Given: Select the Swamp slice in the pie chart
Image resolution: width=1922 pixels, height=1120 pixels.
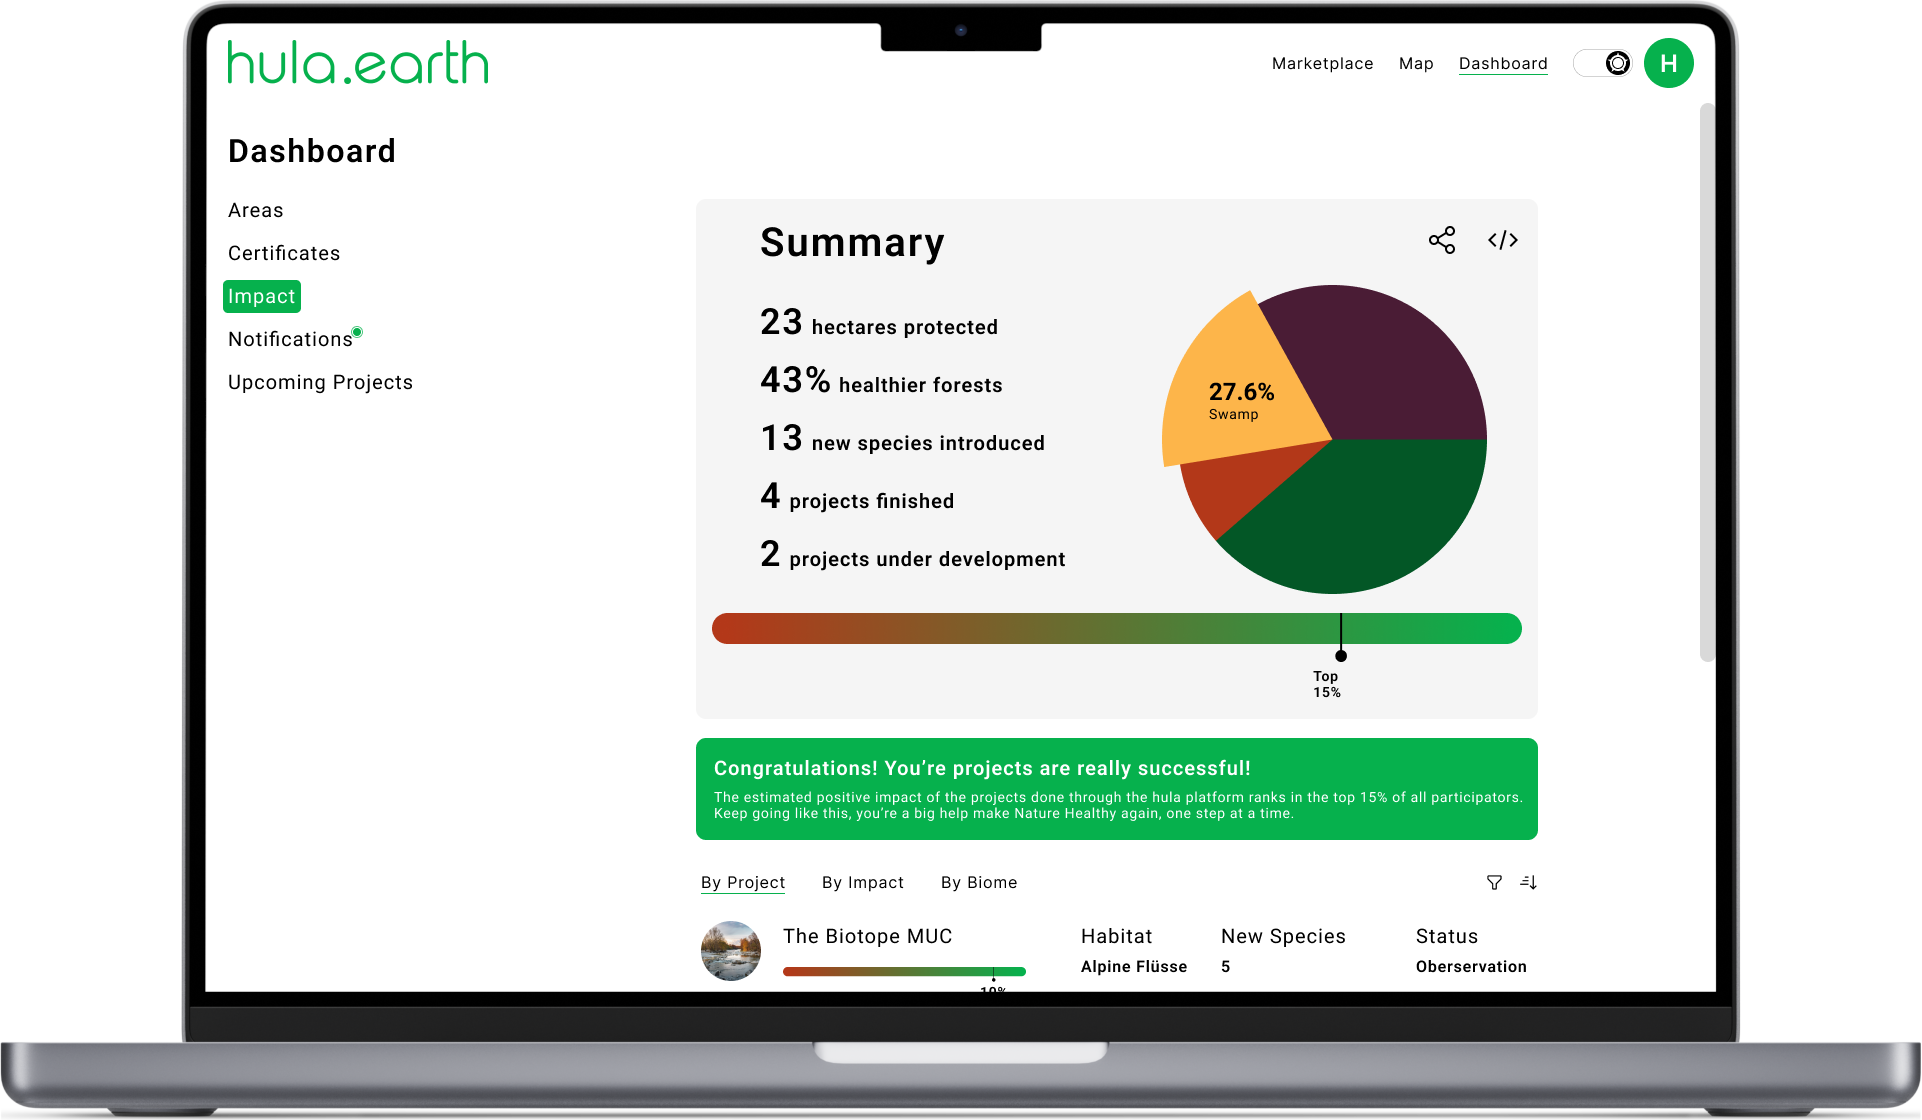Looking at the screenshot, I should pyautogui.click(x=1241, y=390).
